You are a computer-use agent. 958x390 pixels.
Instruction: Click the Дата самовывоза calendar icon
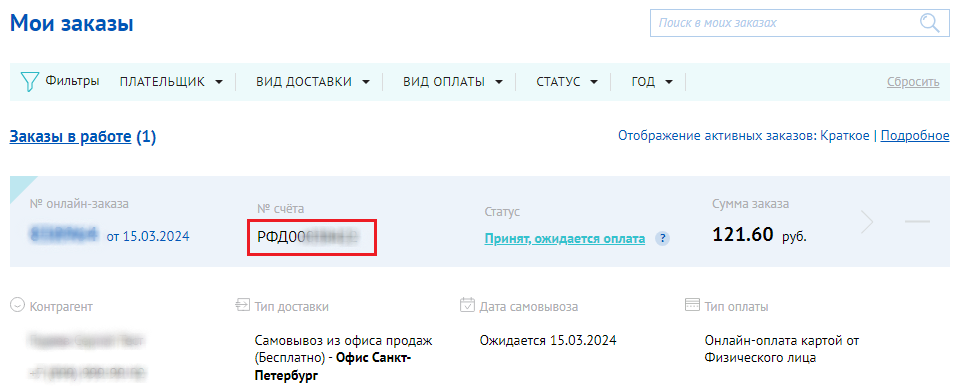pyautogui.click(x=467, y=304)
